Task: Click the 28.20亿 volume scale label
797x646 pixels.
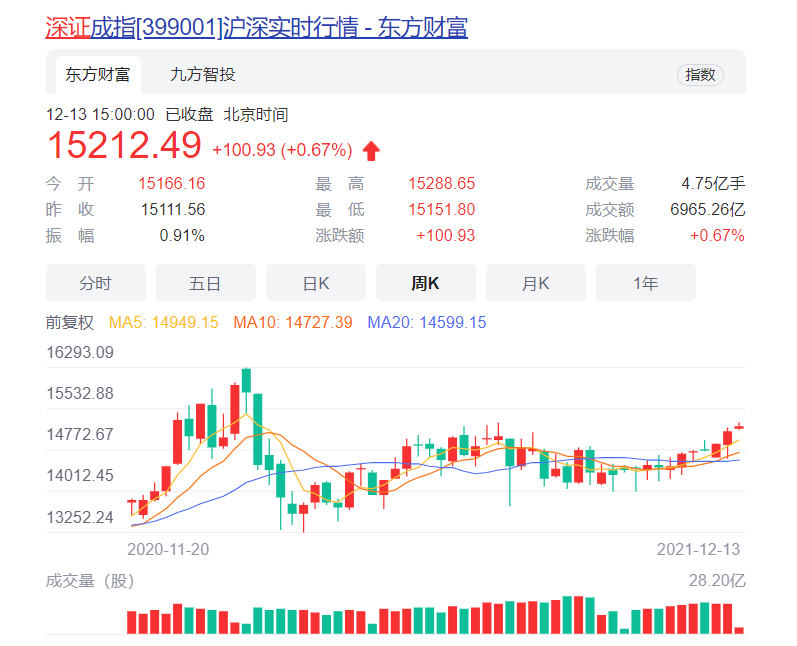Action: tap(717, 581)
